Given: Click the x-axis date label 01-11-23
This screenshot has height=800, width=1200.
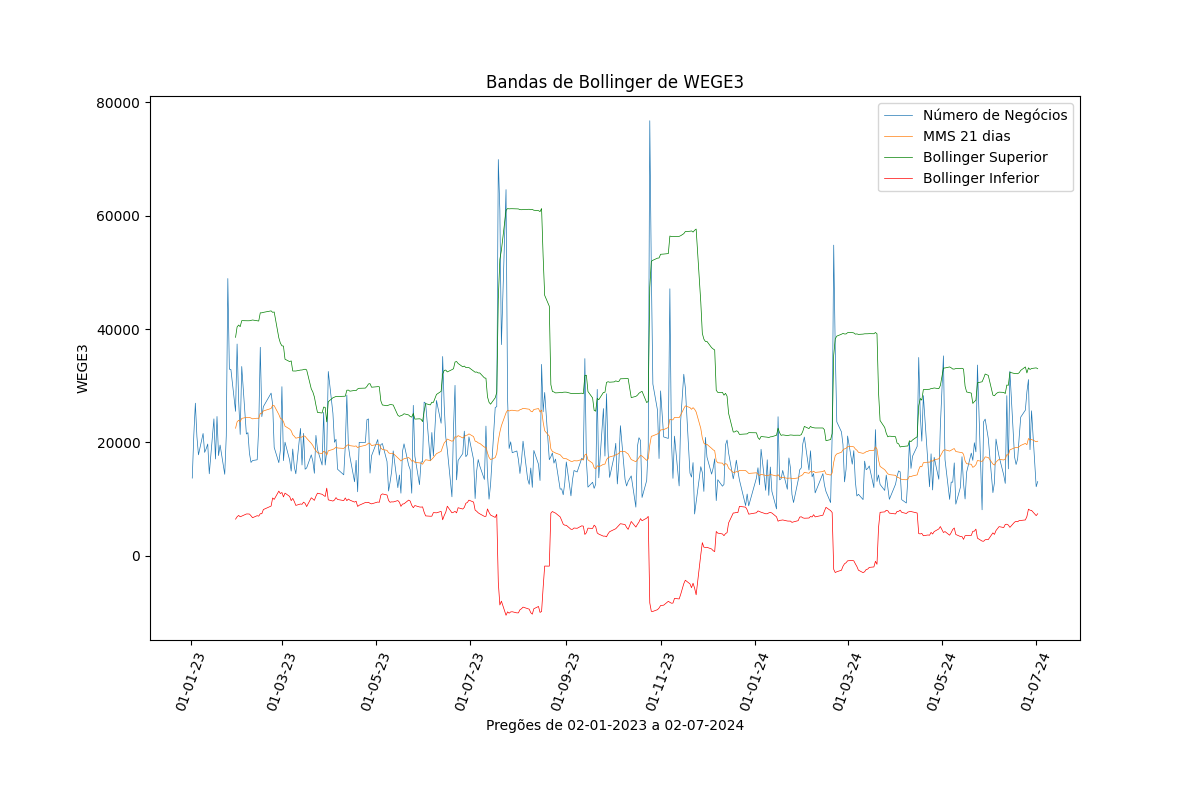Looking at the screenshot, I should click(658, 681).
